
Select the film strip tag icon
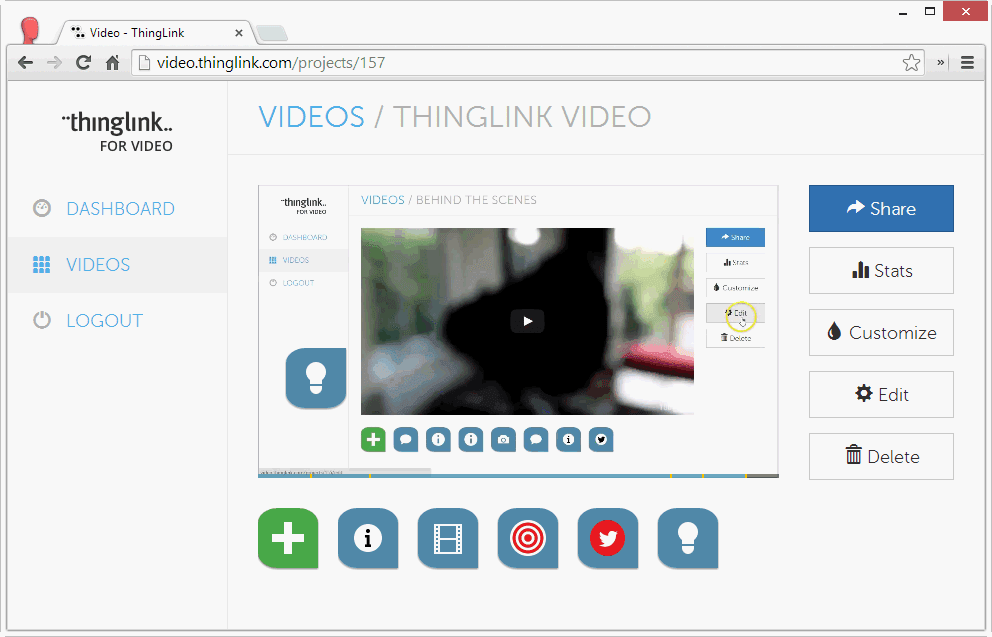[x=447, y=538]
